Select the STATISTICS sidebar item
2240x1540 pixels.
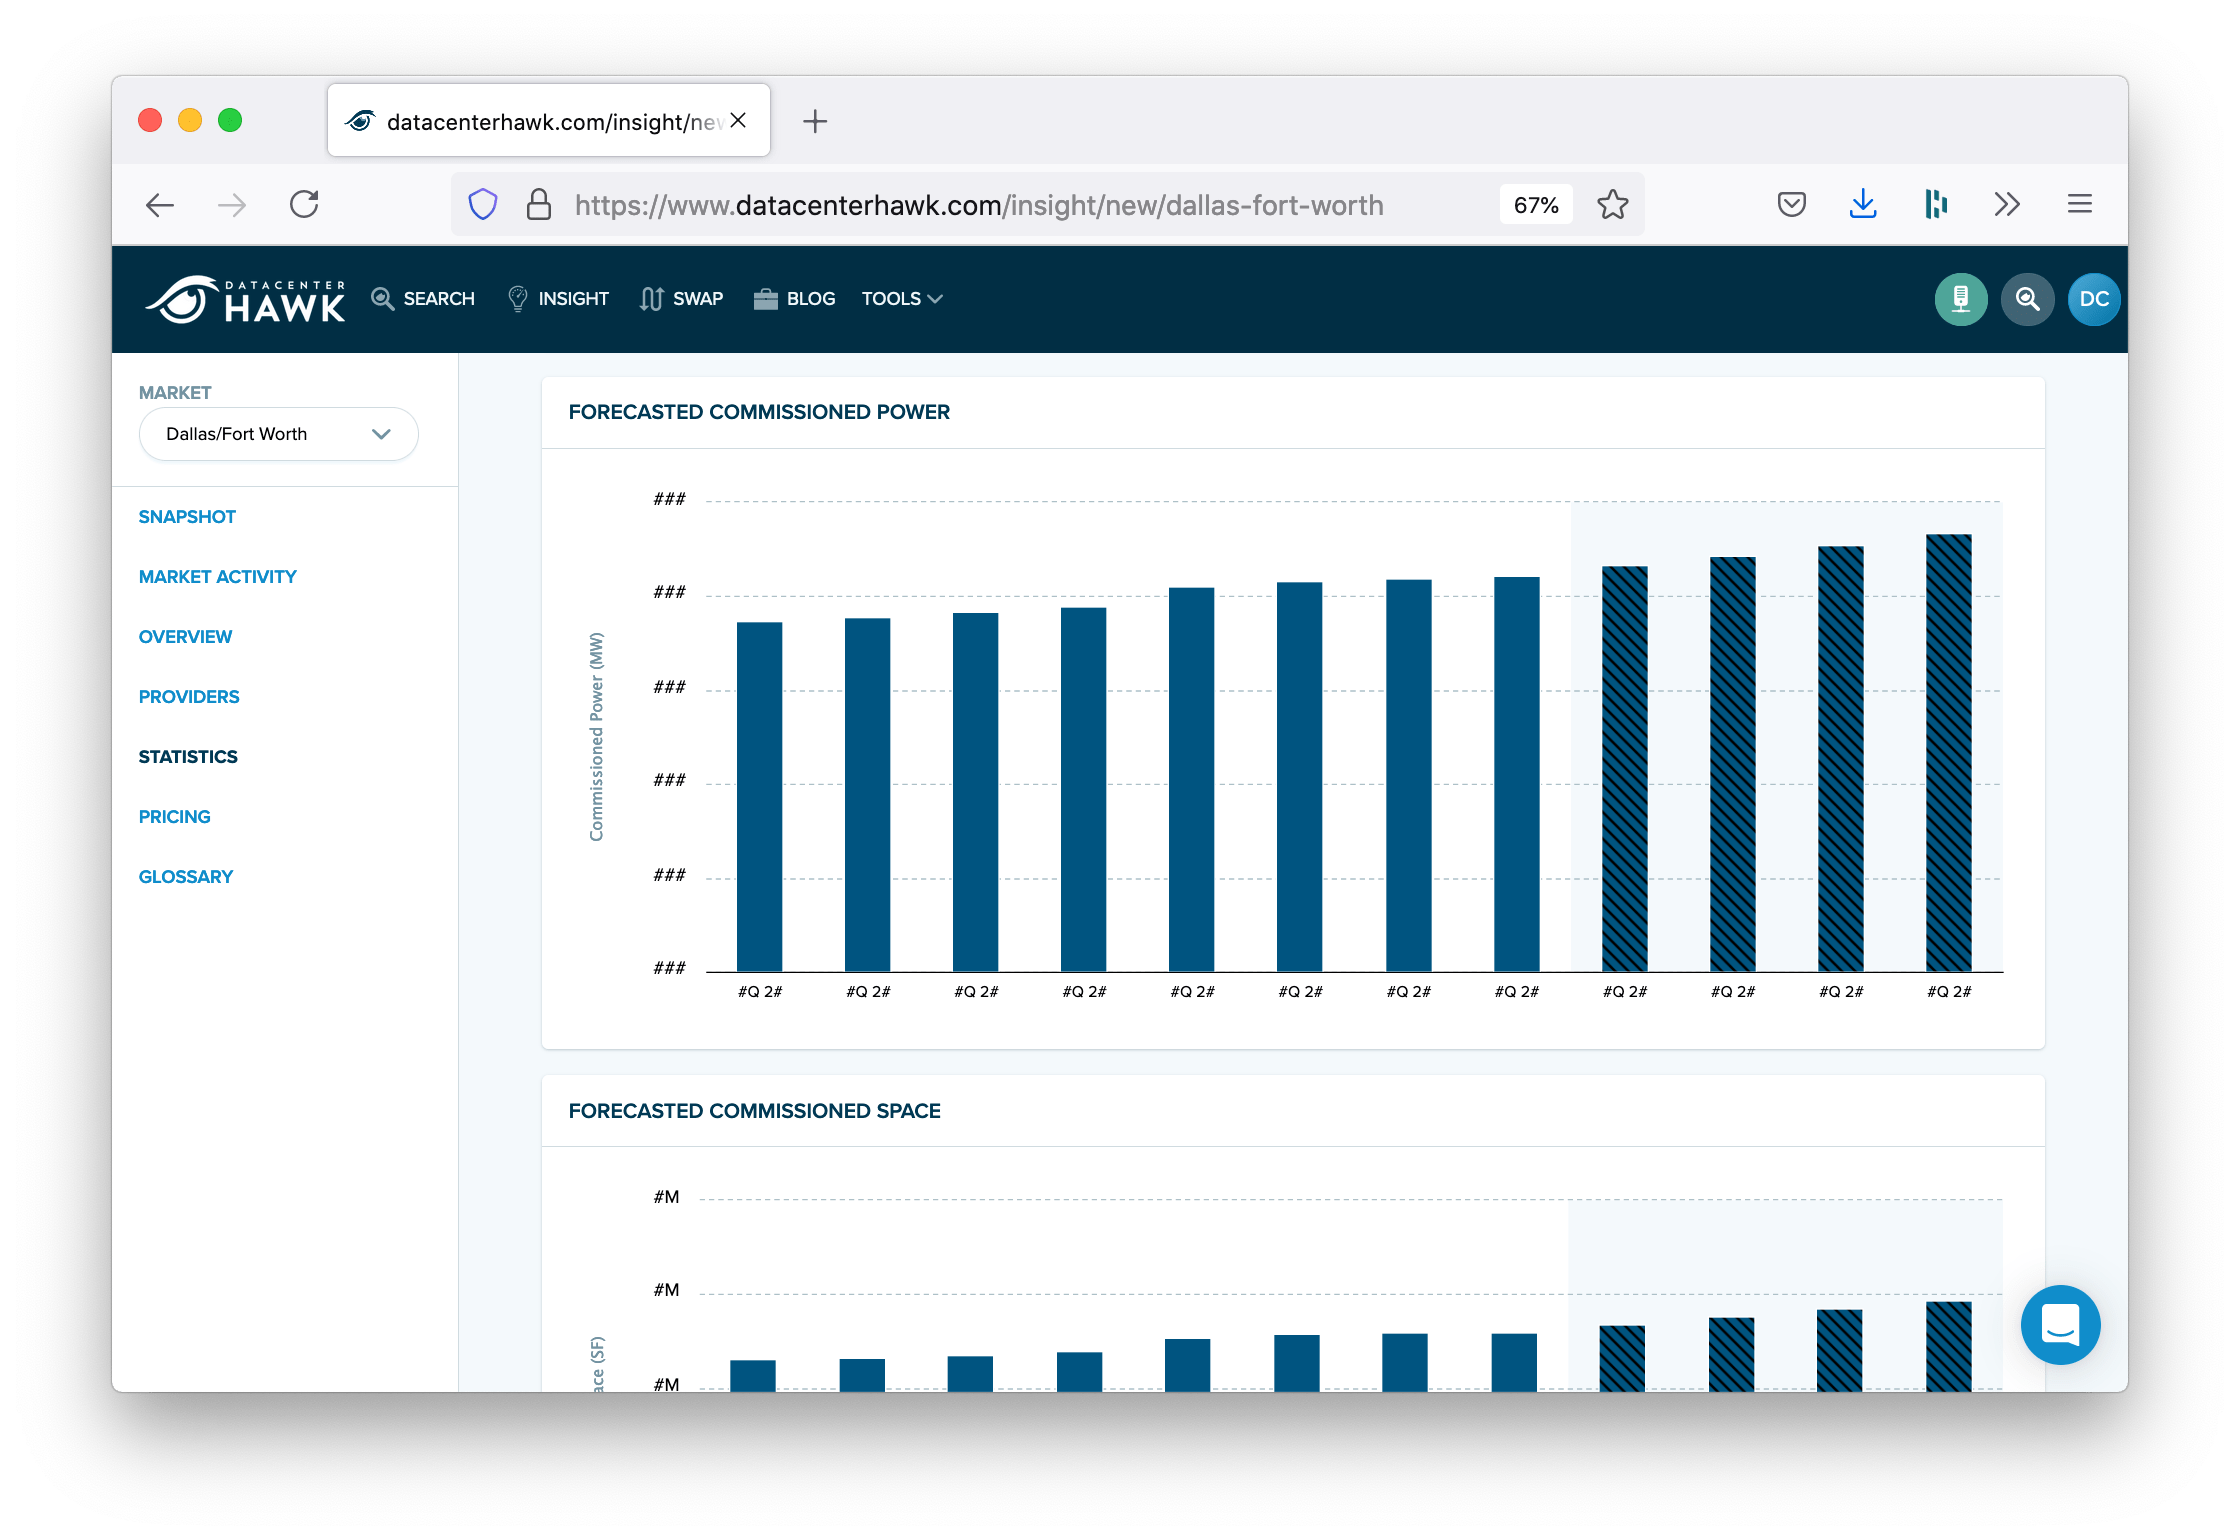(188, 757)
